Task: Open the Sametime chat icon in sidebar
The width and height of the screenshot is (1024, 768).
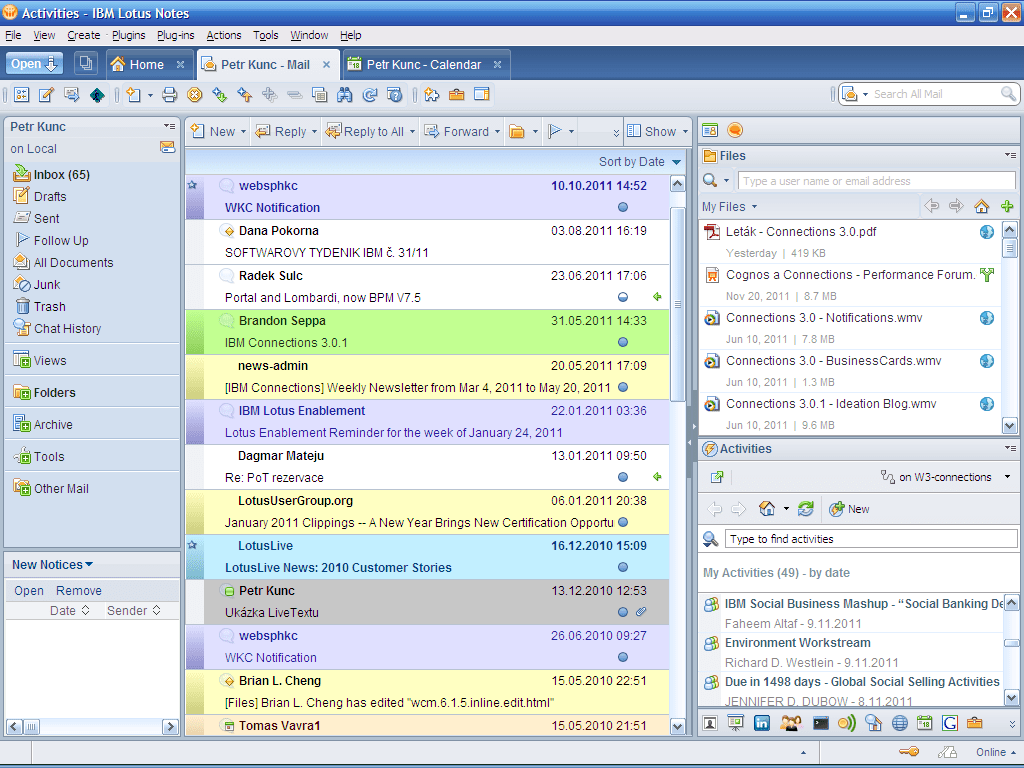Action: pos(735,131)
